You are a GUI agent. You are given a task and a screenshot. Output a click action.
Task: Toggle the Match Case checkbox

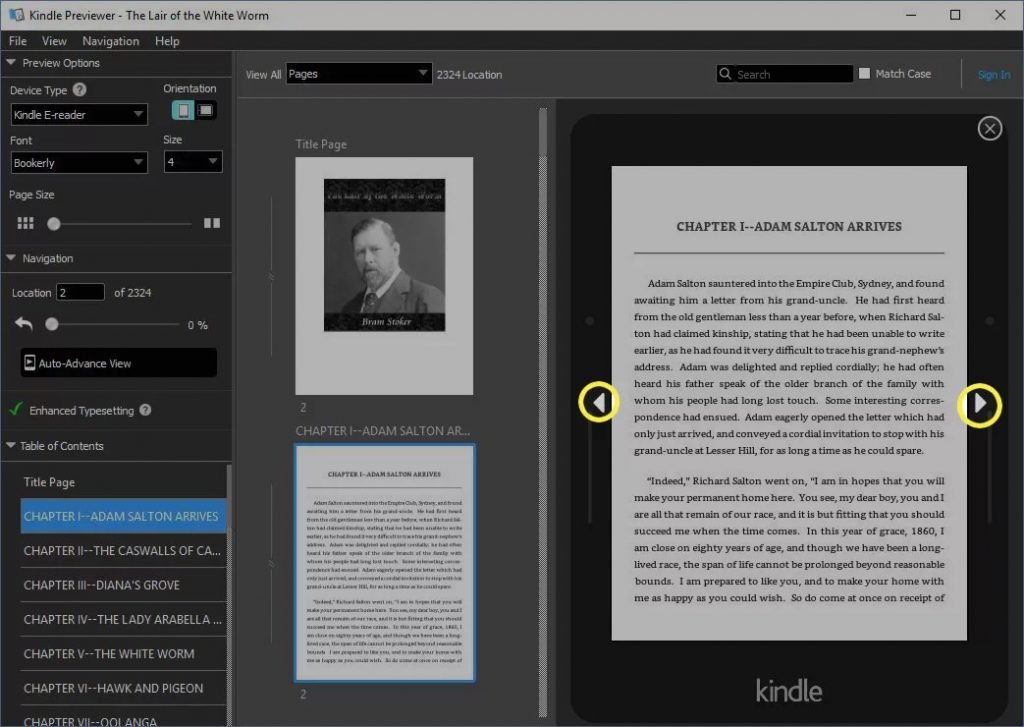[x=864, y=74]
